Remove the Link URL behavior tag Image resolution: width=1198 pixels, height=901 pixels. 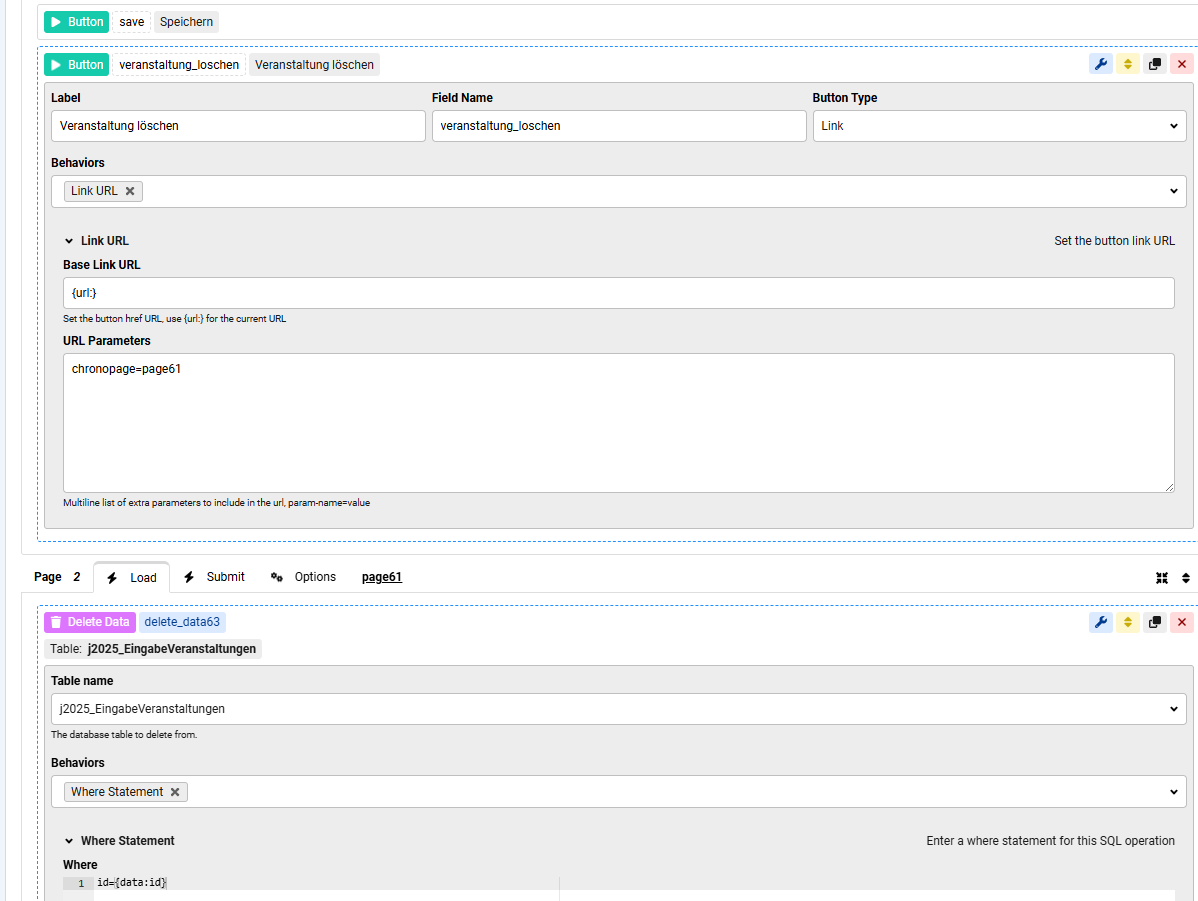(x=130, y=191)
